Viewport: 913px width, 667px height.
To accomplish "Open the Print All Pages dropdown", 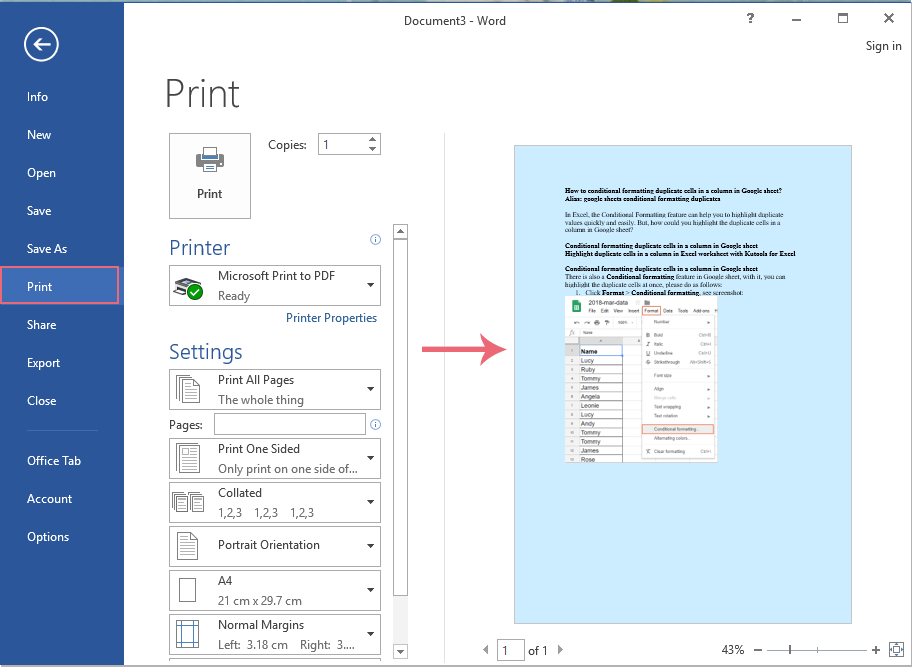I will point(371,390).
